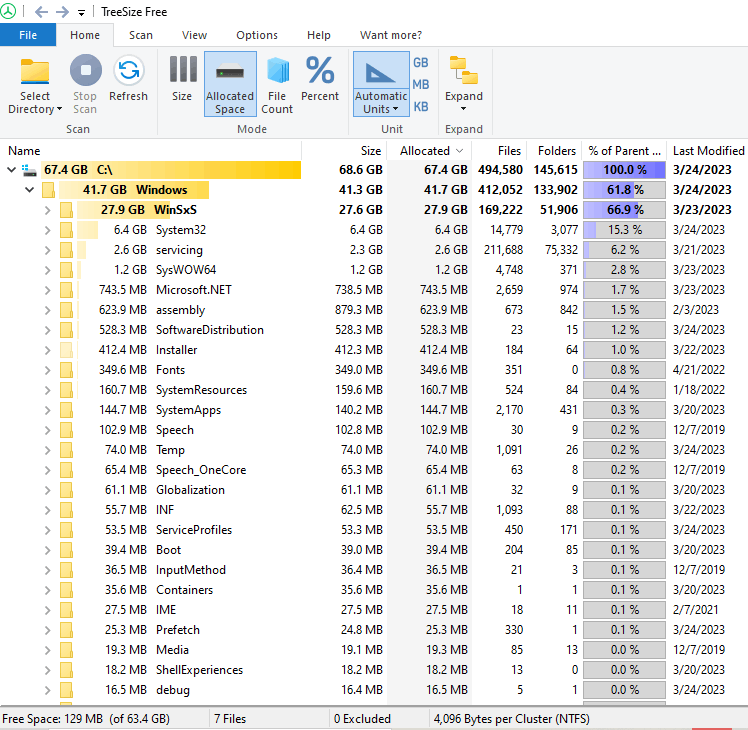Switch to the Scan ribbon tab
The image size is (748, 730).
(141, 35)
